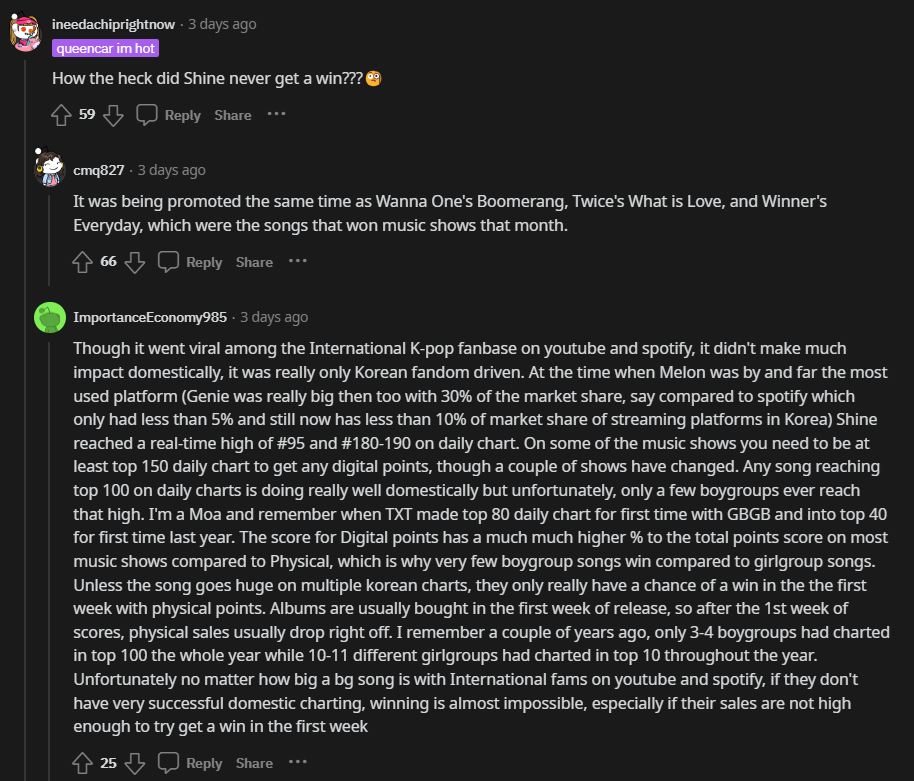Click the purple 'queencar im hot' flair
The image size is (914, 781).
pyautogui.click(x=105, y=48)
